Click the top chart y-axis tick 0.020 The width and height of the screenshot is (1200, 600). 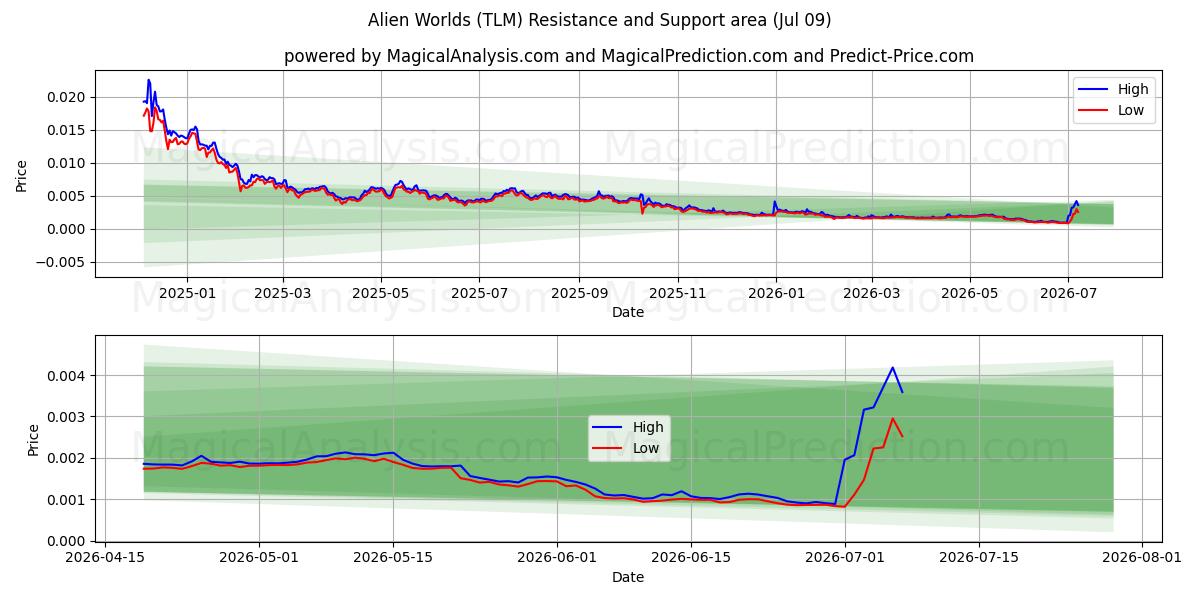click(x=67, y=97)
